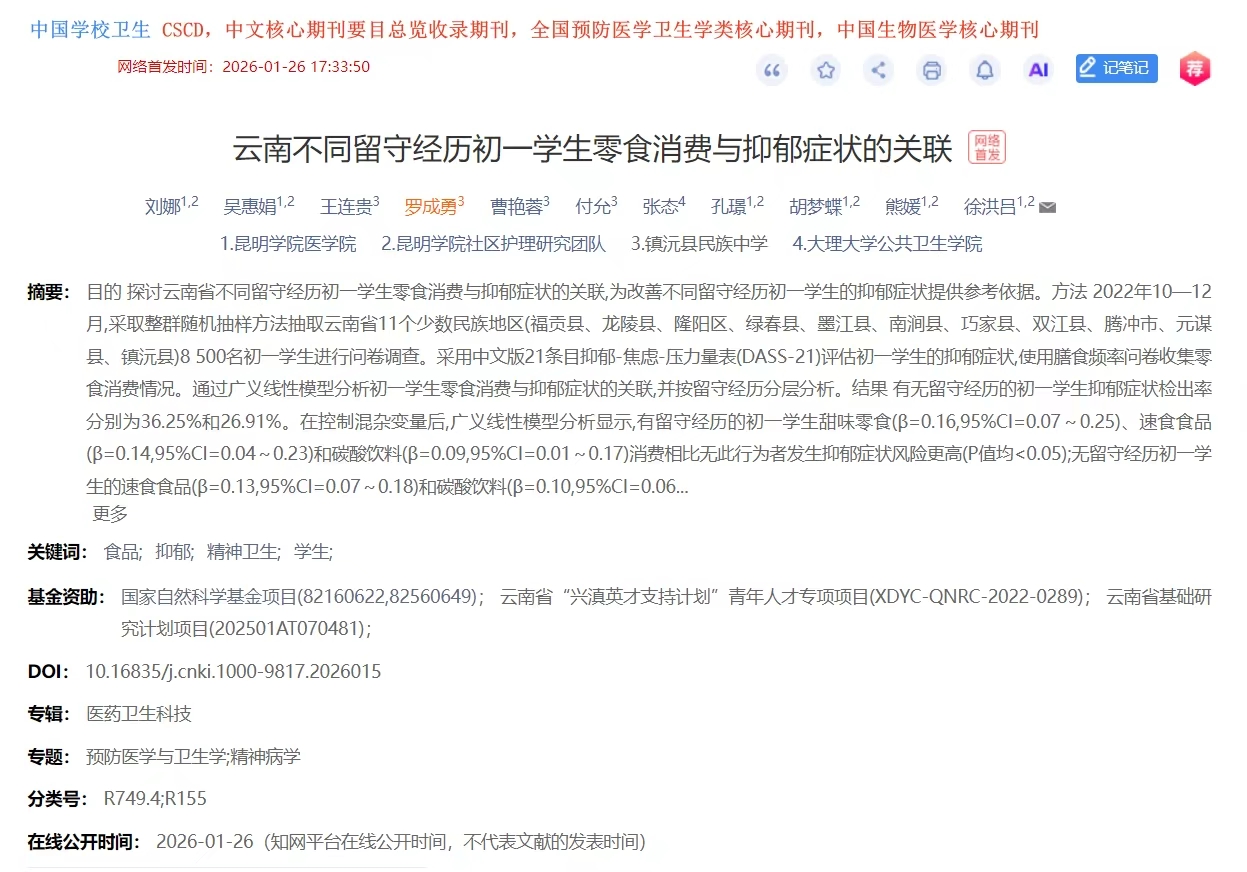Open author 熊媛 profile
Screen dimensions: 1247x872
click(x=903, y=207)
